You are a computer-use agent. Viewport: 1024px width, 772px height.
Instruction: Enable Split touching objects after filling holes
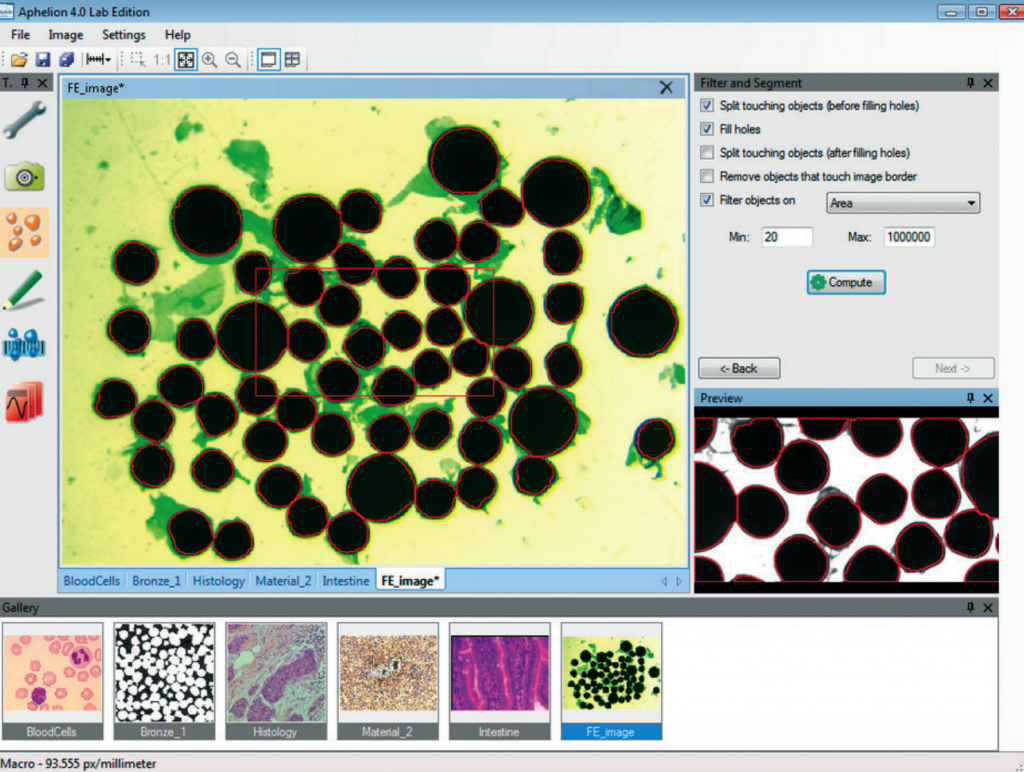click(x=707, y=153)
